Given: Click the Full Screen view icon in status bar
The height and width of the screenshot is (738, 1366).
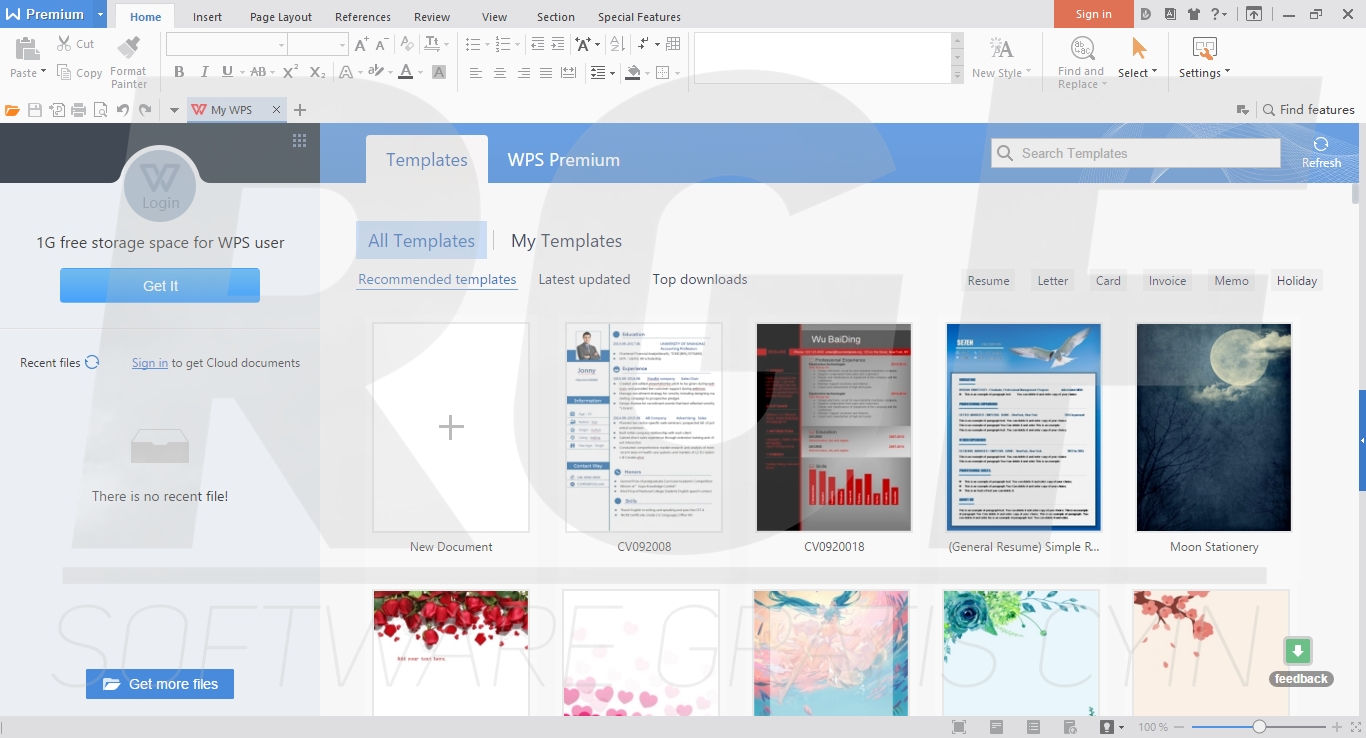Looking at the screenshot, I should (x=959, y=727).
